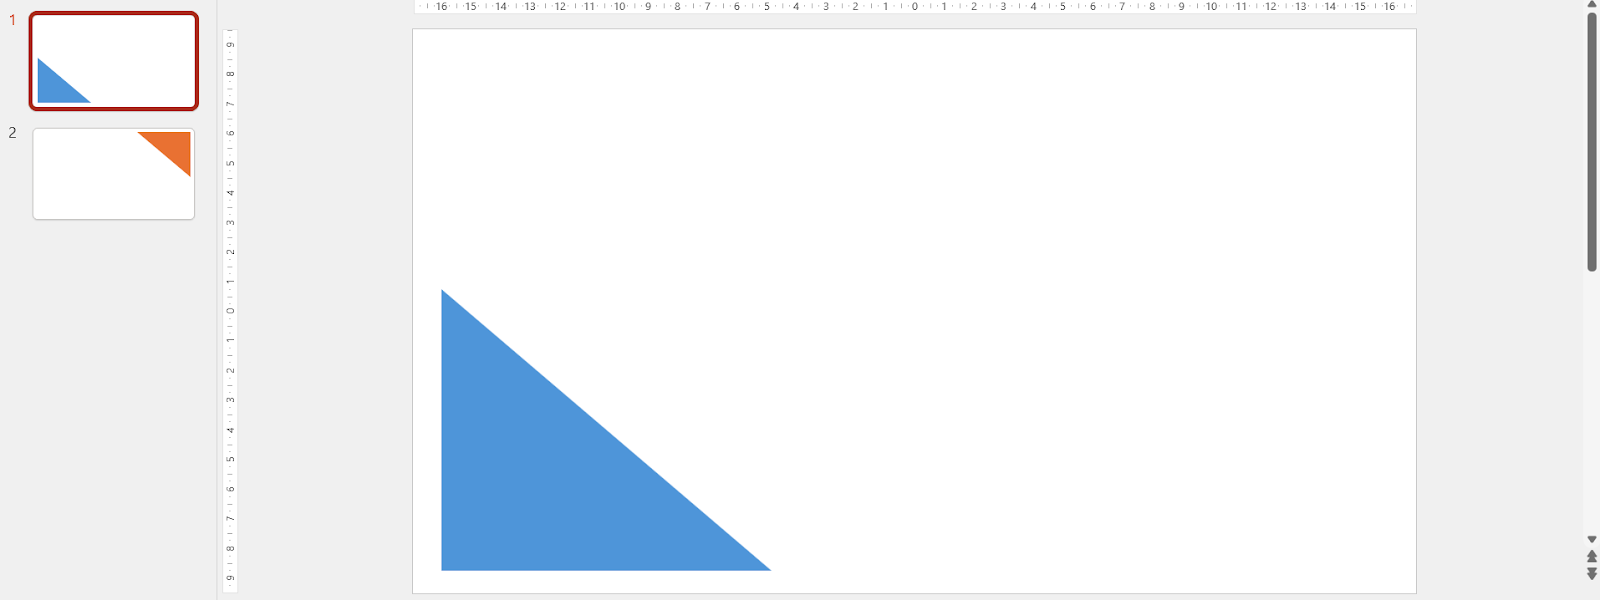Go to next slide using double down arrow
The image size is (1600, 600).
click(x=1592, y=574)
